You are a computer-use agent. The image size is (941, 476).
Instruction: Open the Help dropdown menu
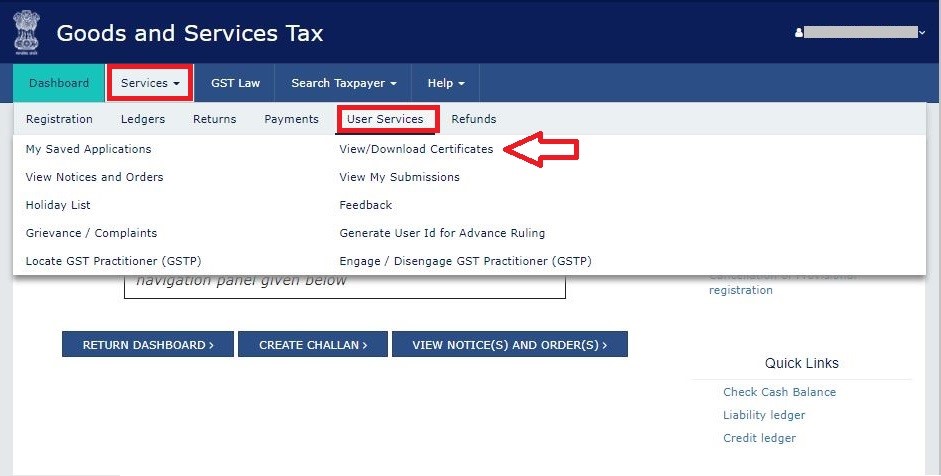(446, 83)
